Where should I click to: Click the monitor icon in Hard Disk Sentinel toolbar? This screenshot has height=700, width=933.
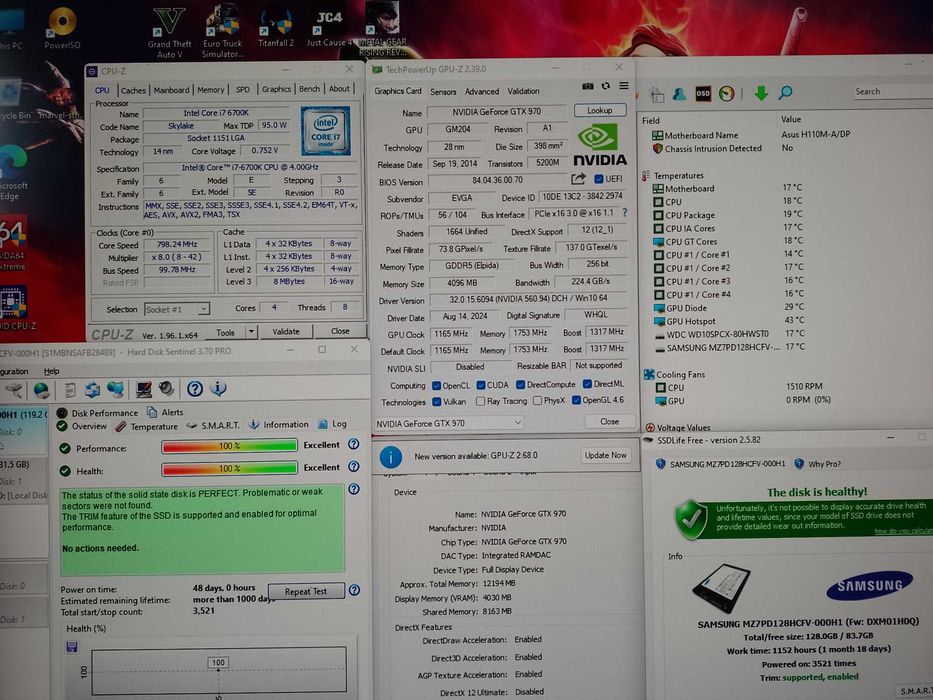point(143,389)
